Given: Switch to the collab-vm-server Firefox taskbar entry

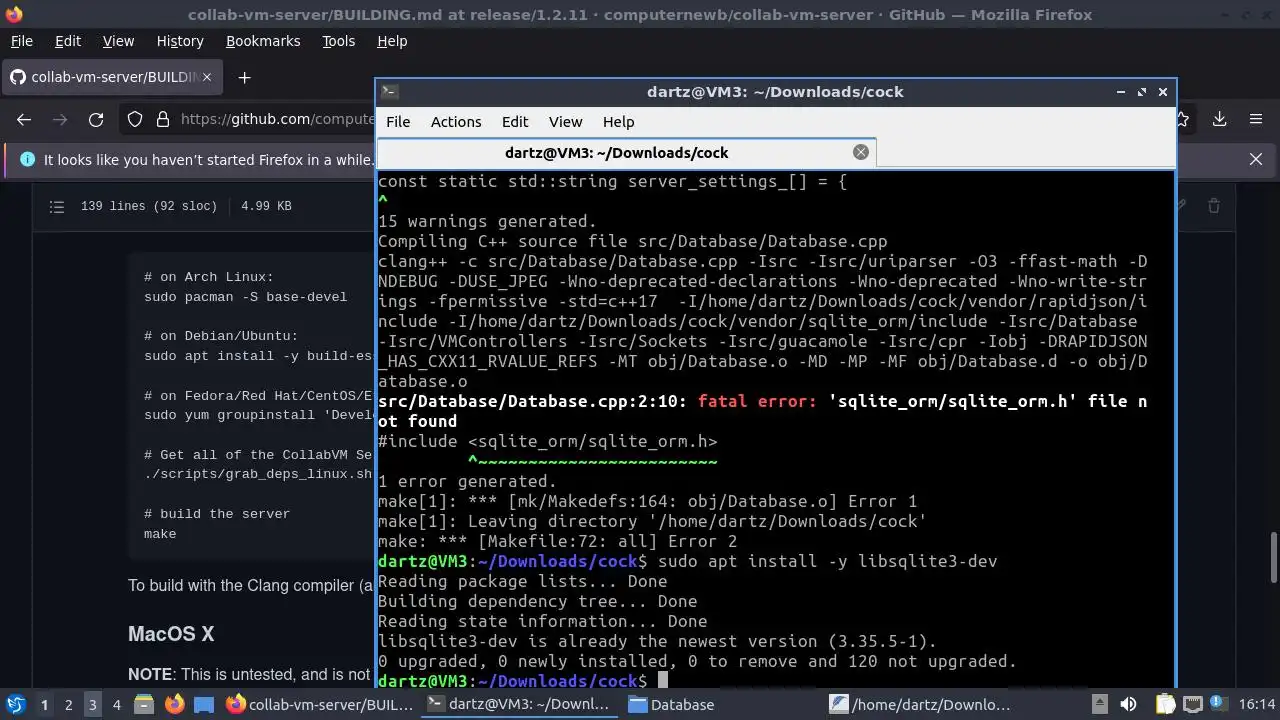Looking at the screenshot, I should point(320,704).
